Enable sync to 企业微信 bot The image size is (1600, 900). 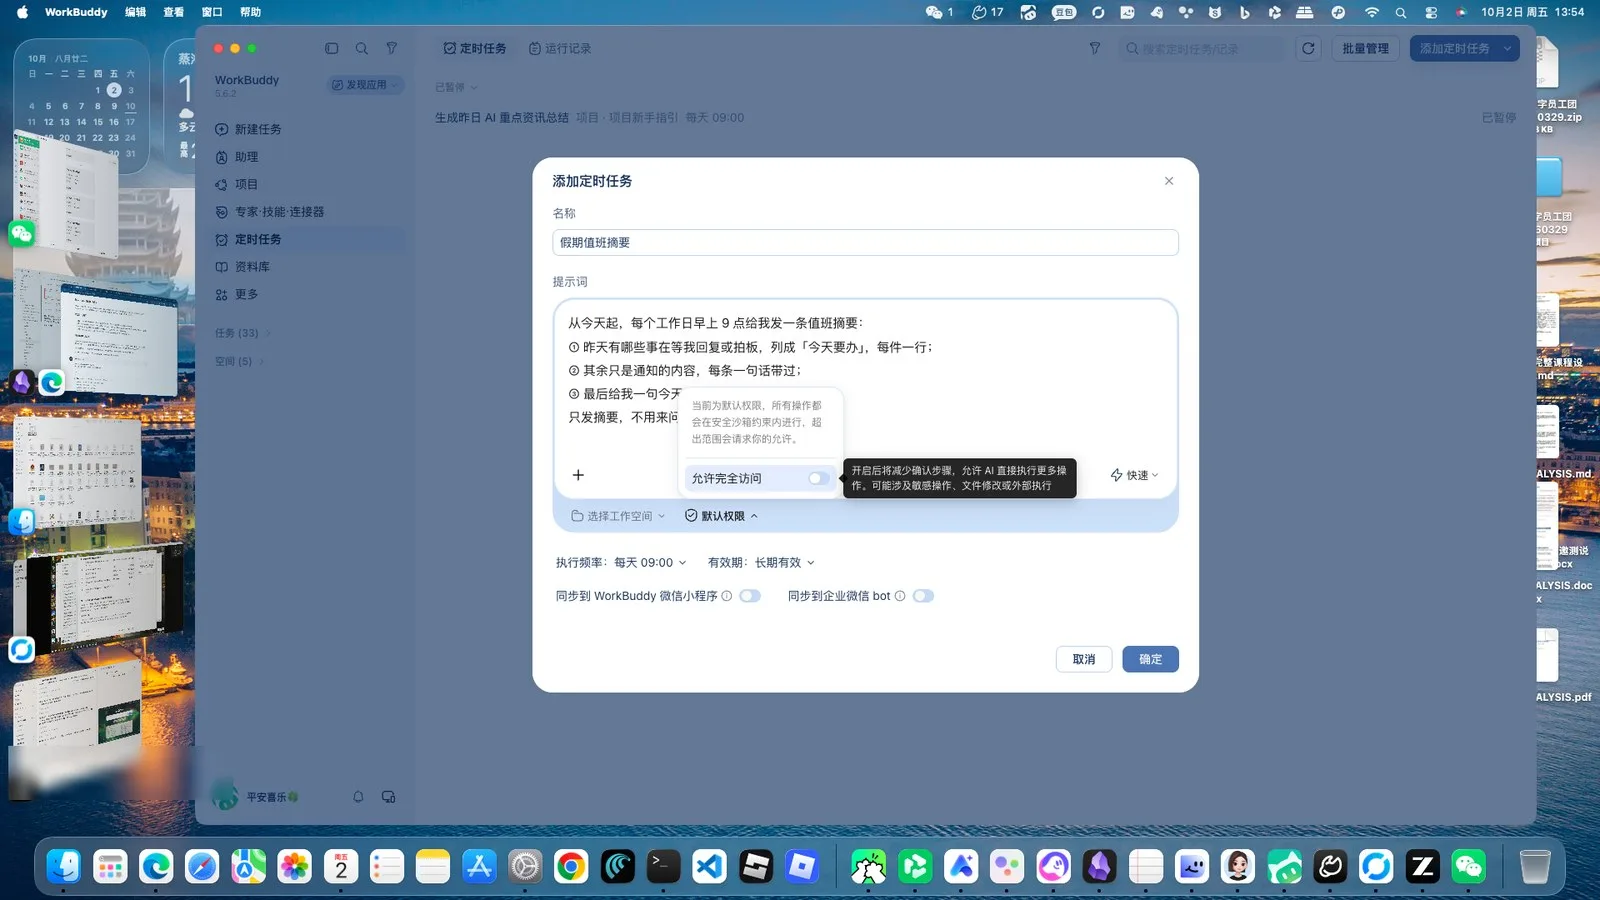[x=923, y=596]
